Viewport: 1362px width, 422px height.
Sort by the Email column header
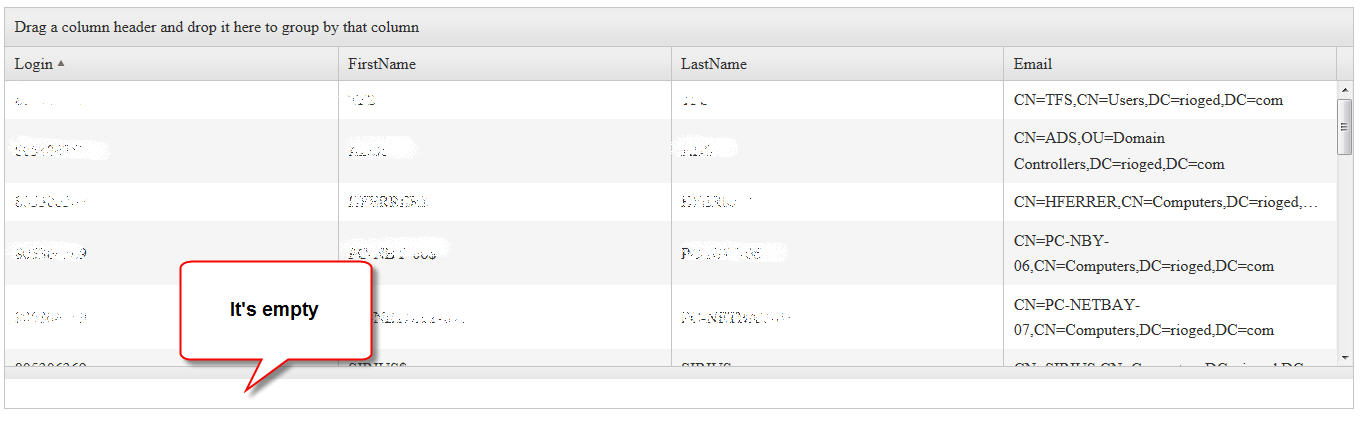tap(1033, 64)
